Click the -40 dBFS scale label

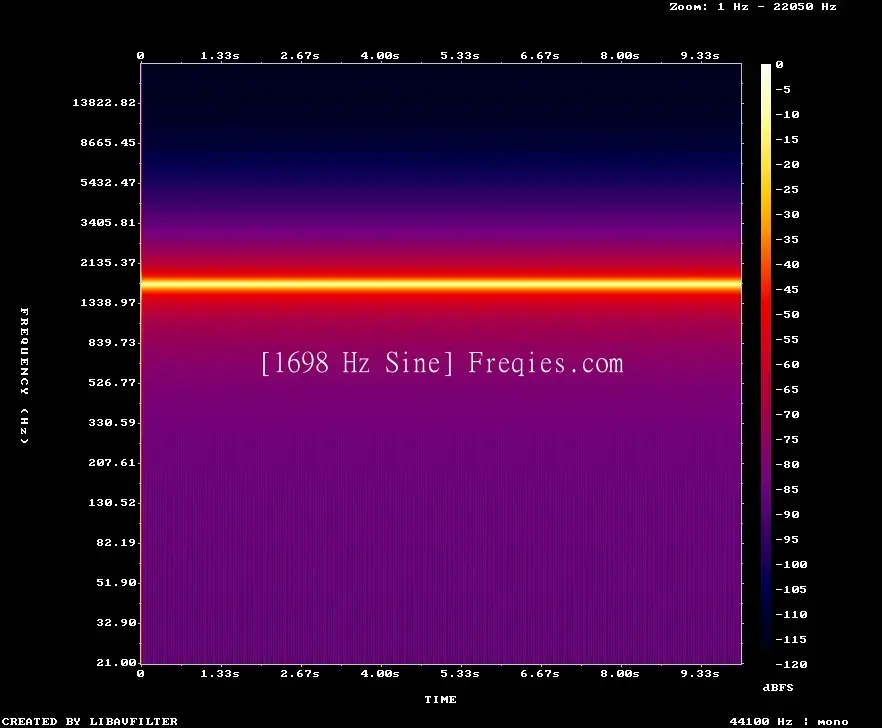(787, 264)
